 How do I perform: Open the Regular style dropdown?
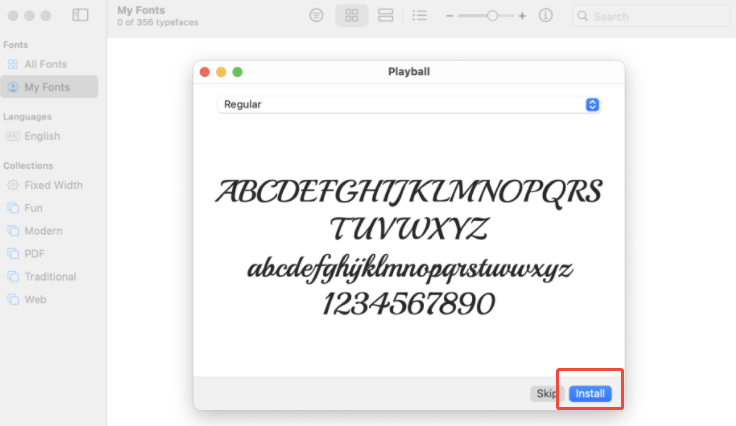click(408, 104)
